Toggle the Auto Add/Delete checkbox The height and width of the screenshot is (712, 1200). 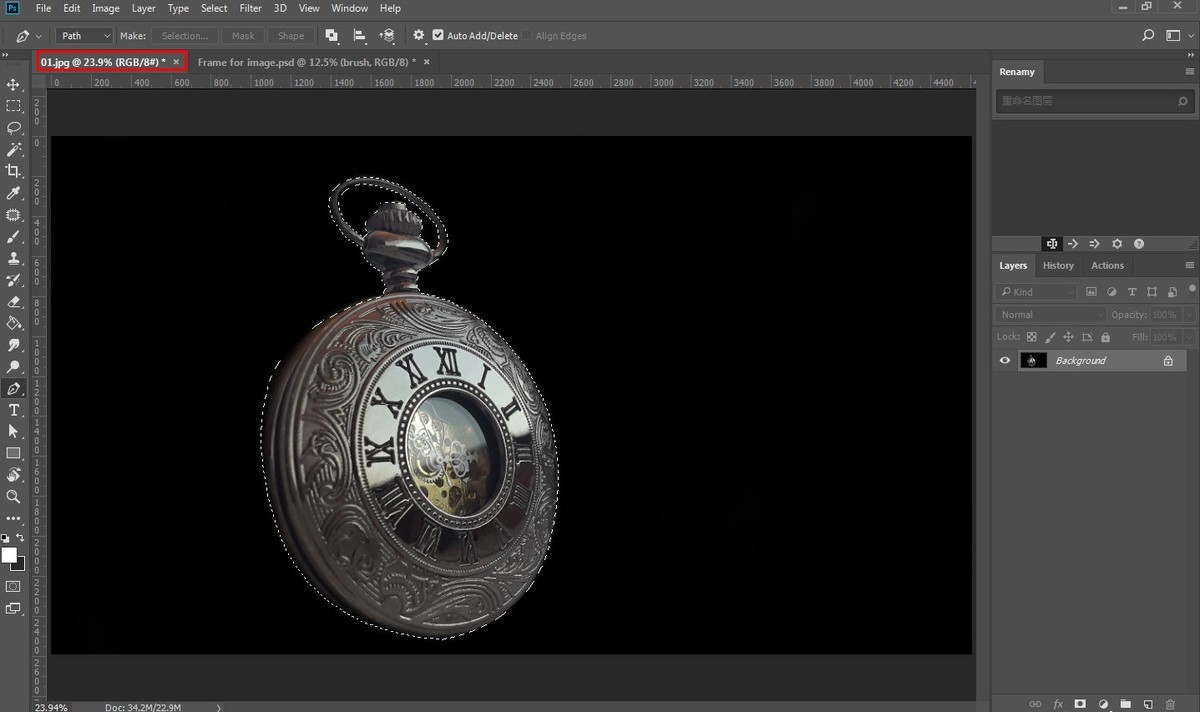438,36
